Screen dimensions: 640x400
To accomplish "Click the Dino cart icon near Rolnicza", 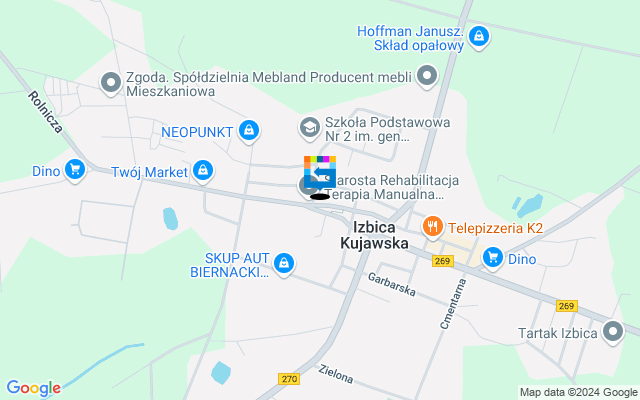I will point(75,170).
